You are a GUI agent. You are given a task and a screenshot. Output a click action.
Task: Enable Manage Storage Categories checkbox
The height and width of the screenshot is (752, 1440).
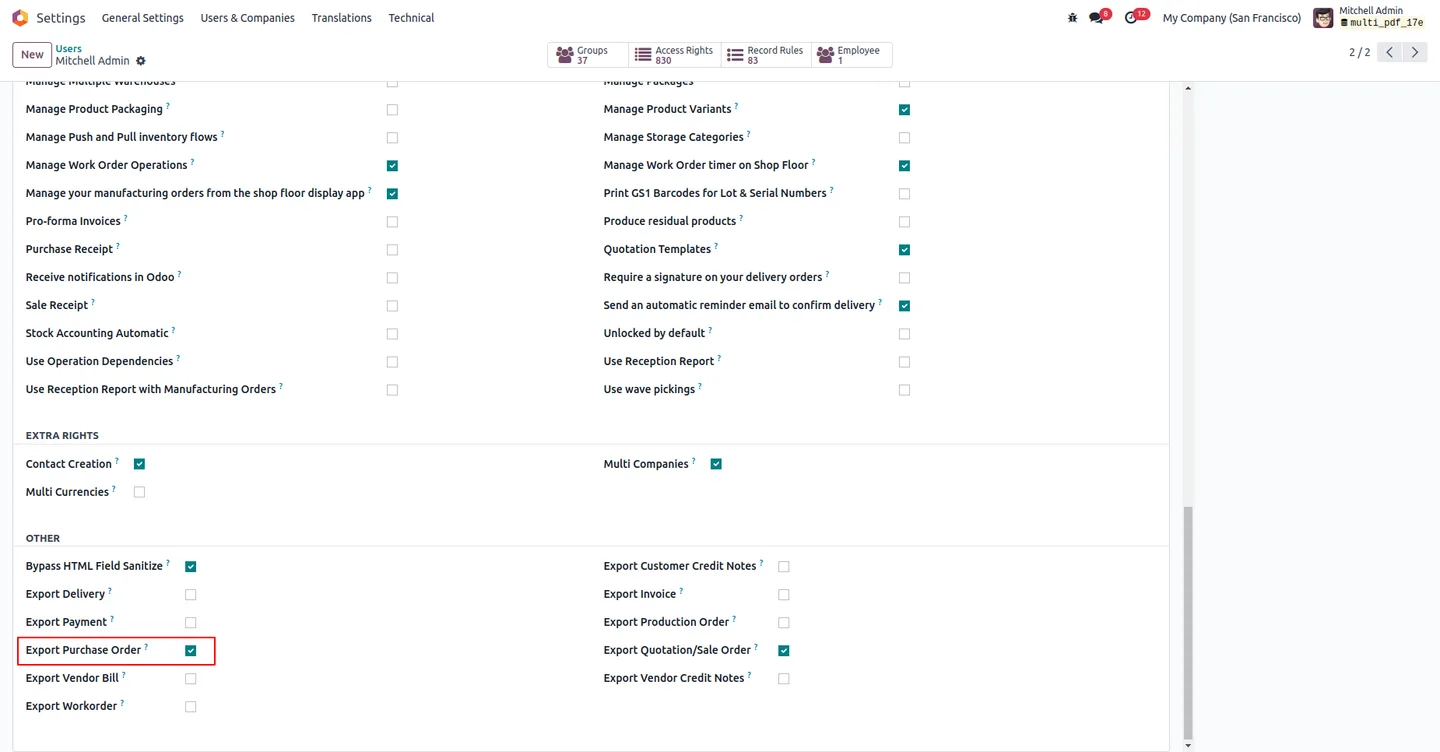point(904,138)
